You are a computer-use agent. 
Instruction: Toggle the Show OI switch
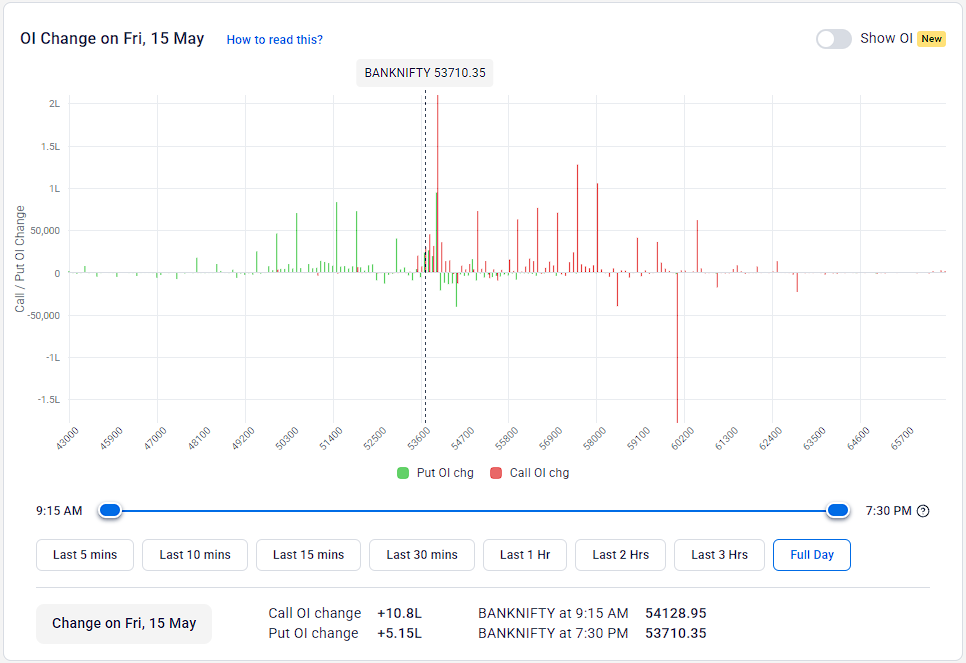coord(834,39)
